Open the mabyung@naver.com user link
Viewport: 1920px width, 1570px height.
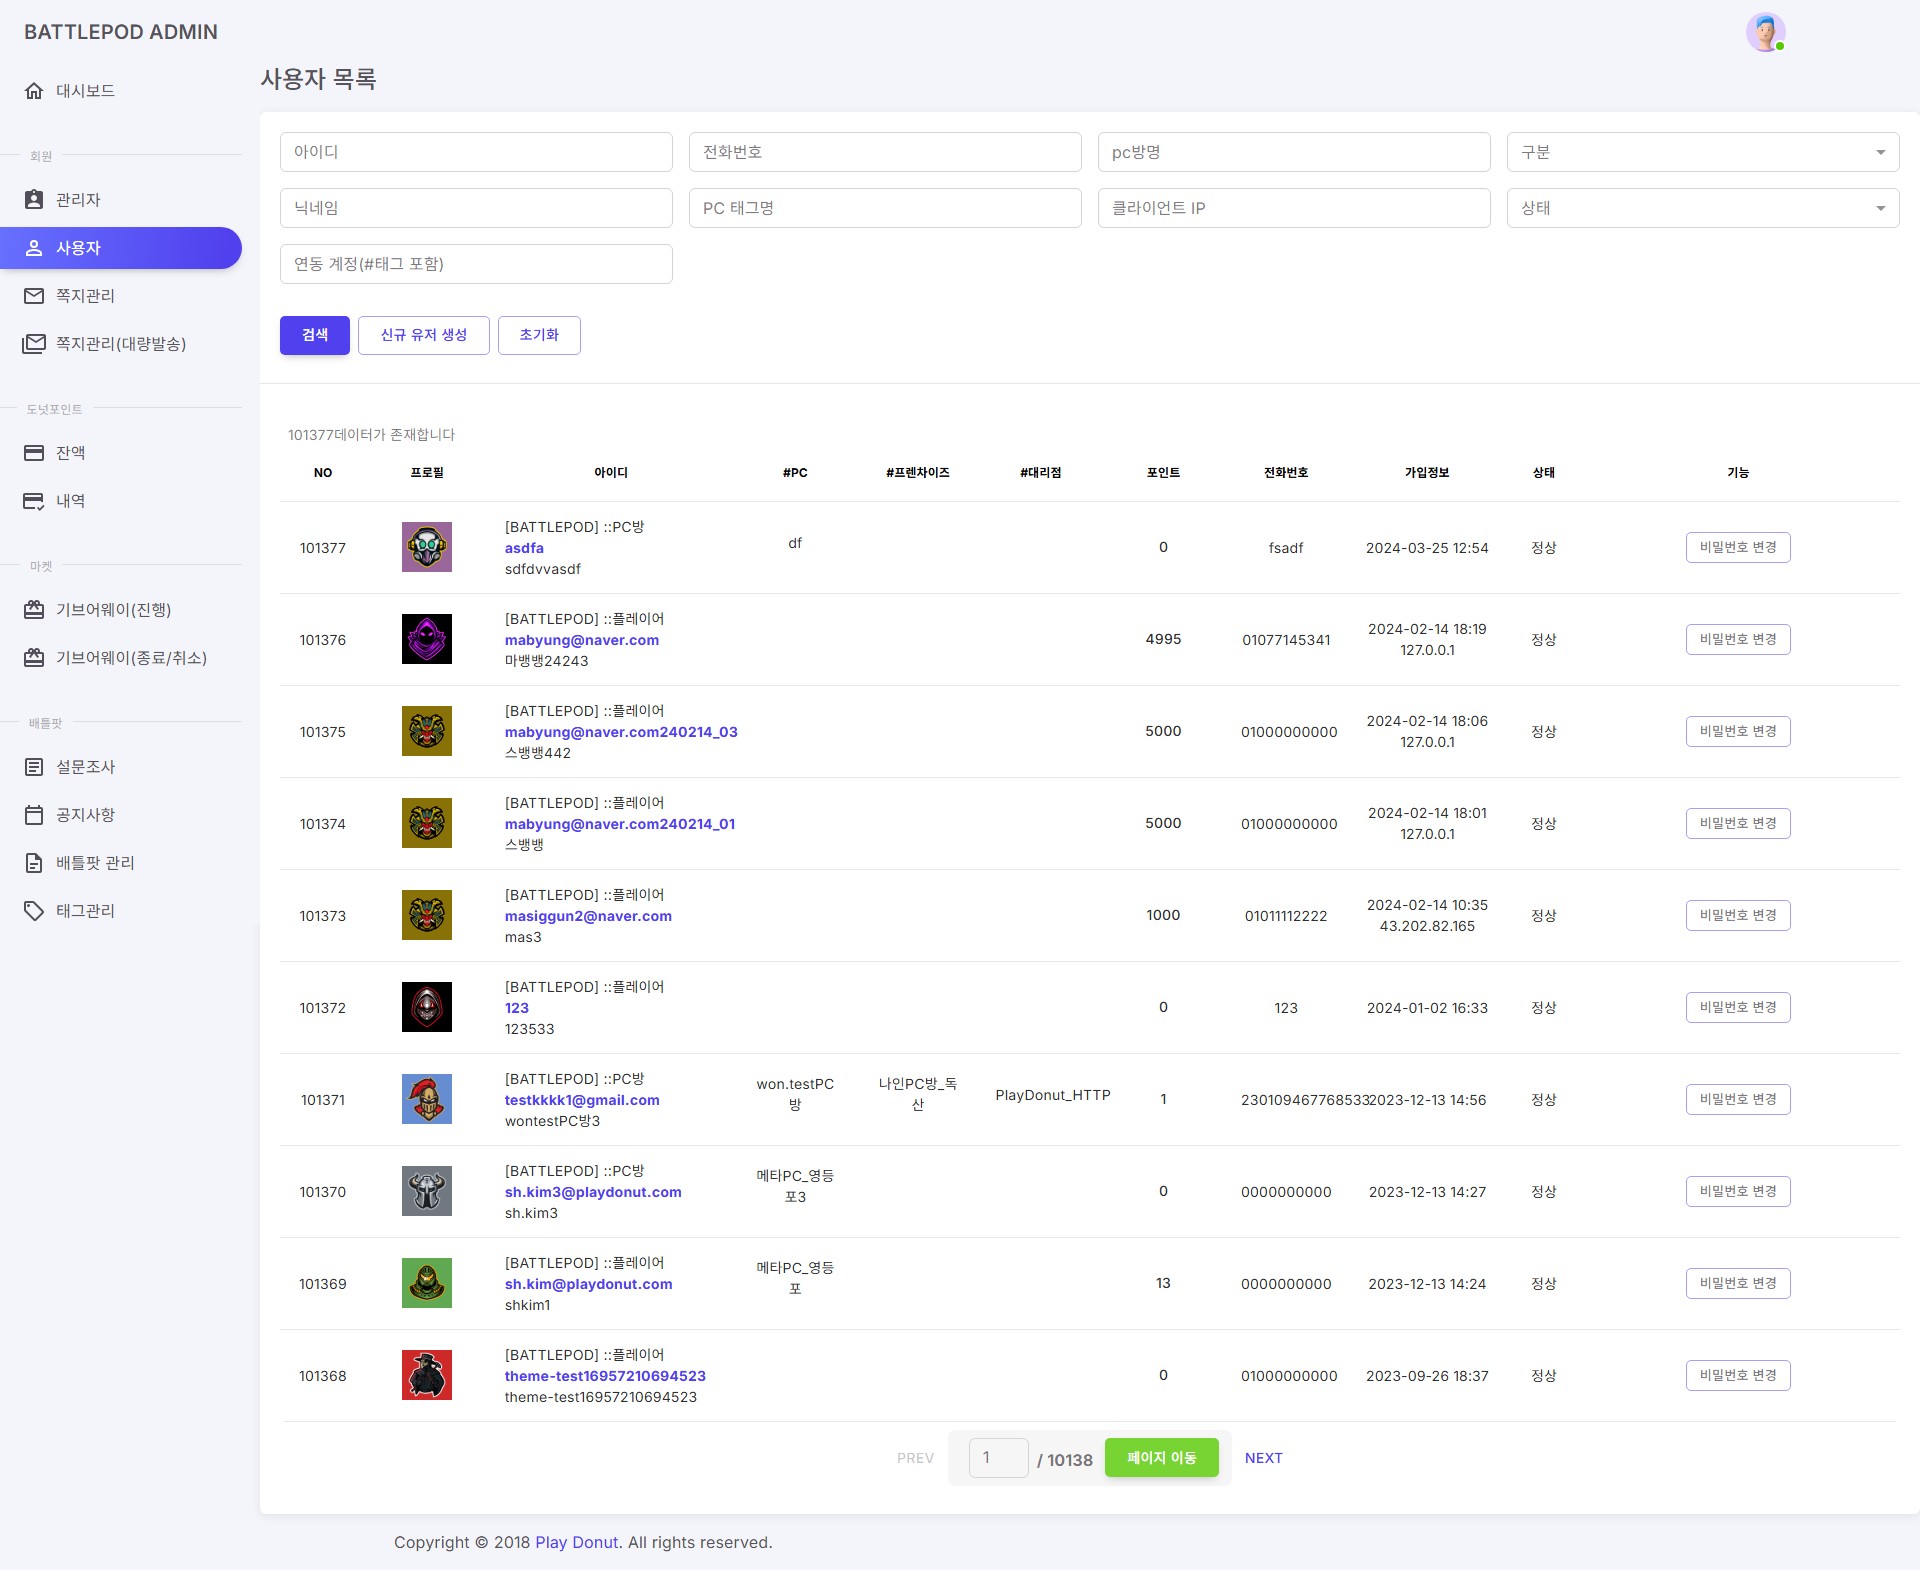coord(581,640)
